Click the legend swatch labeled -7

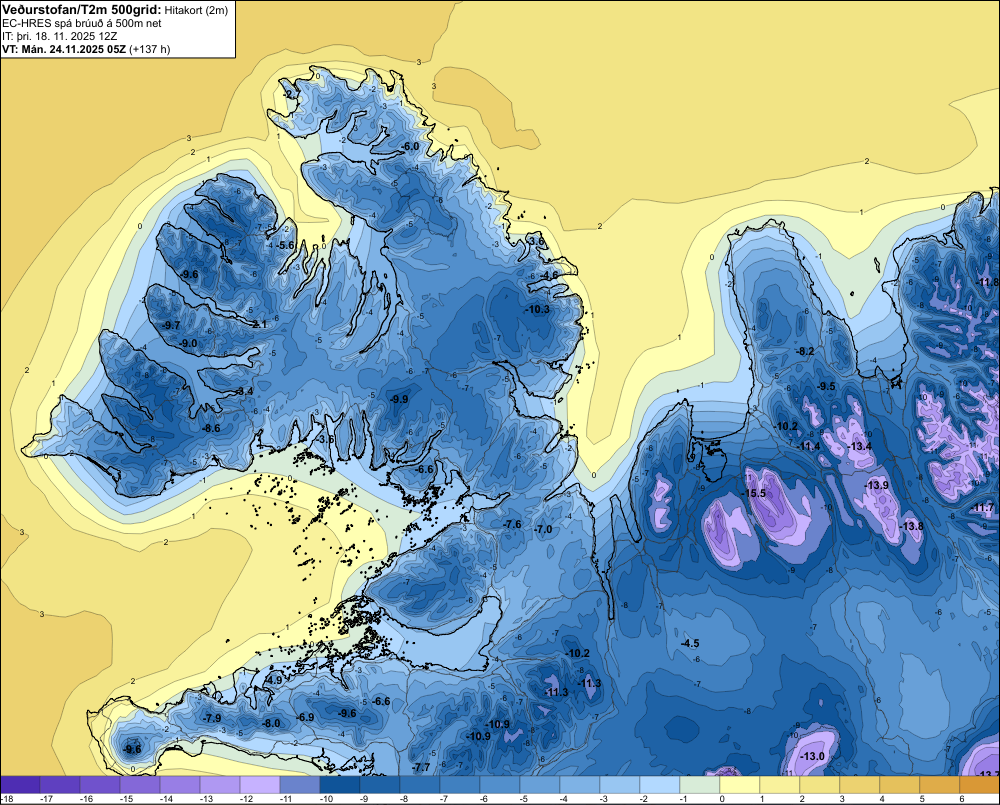click(x=460, y=785)
